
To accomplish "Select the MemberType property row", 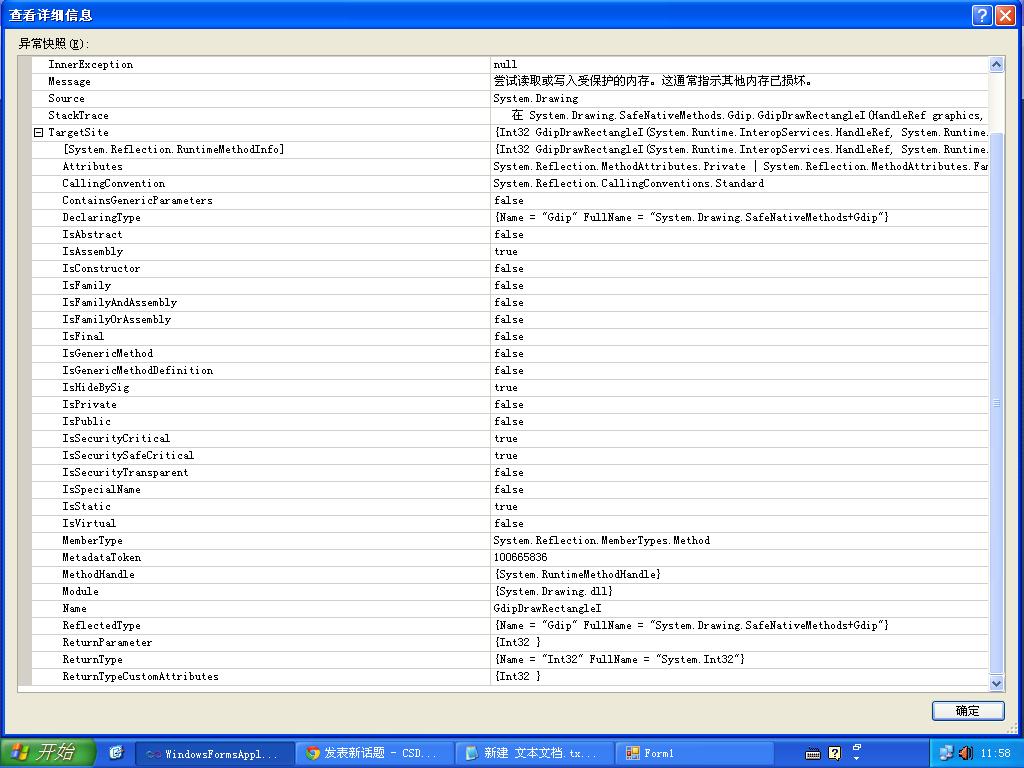I will [x=509, y=540].
